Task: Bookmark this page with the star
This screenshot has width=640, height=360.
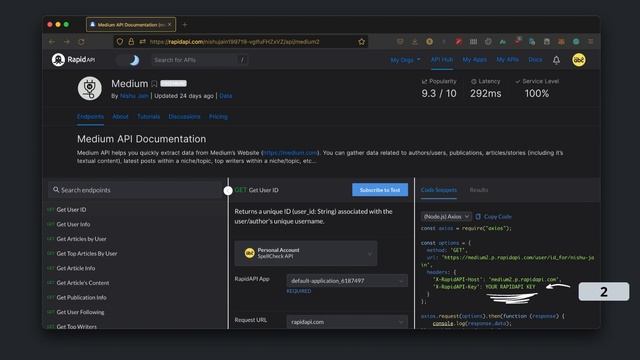Action: pos(362,42)
